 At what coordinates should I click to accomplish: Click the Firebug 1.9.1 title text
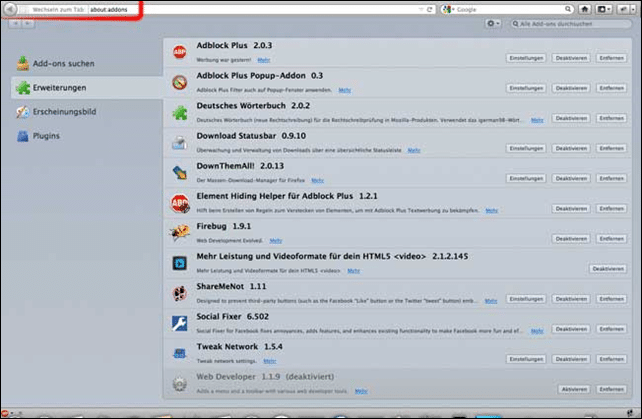pyautogui.click(x=224, y=226)
